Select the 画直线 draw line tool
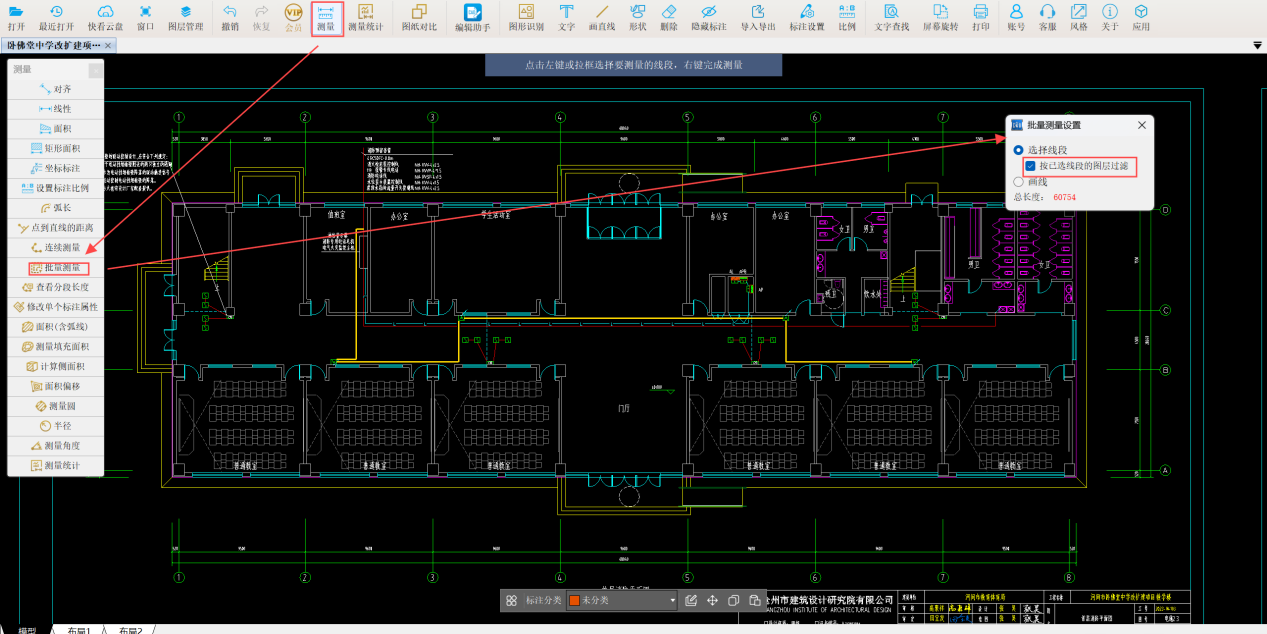Viewport: 1267px width, 634px height. pyautogui.click(x=602, y=17)
